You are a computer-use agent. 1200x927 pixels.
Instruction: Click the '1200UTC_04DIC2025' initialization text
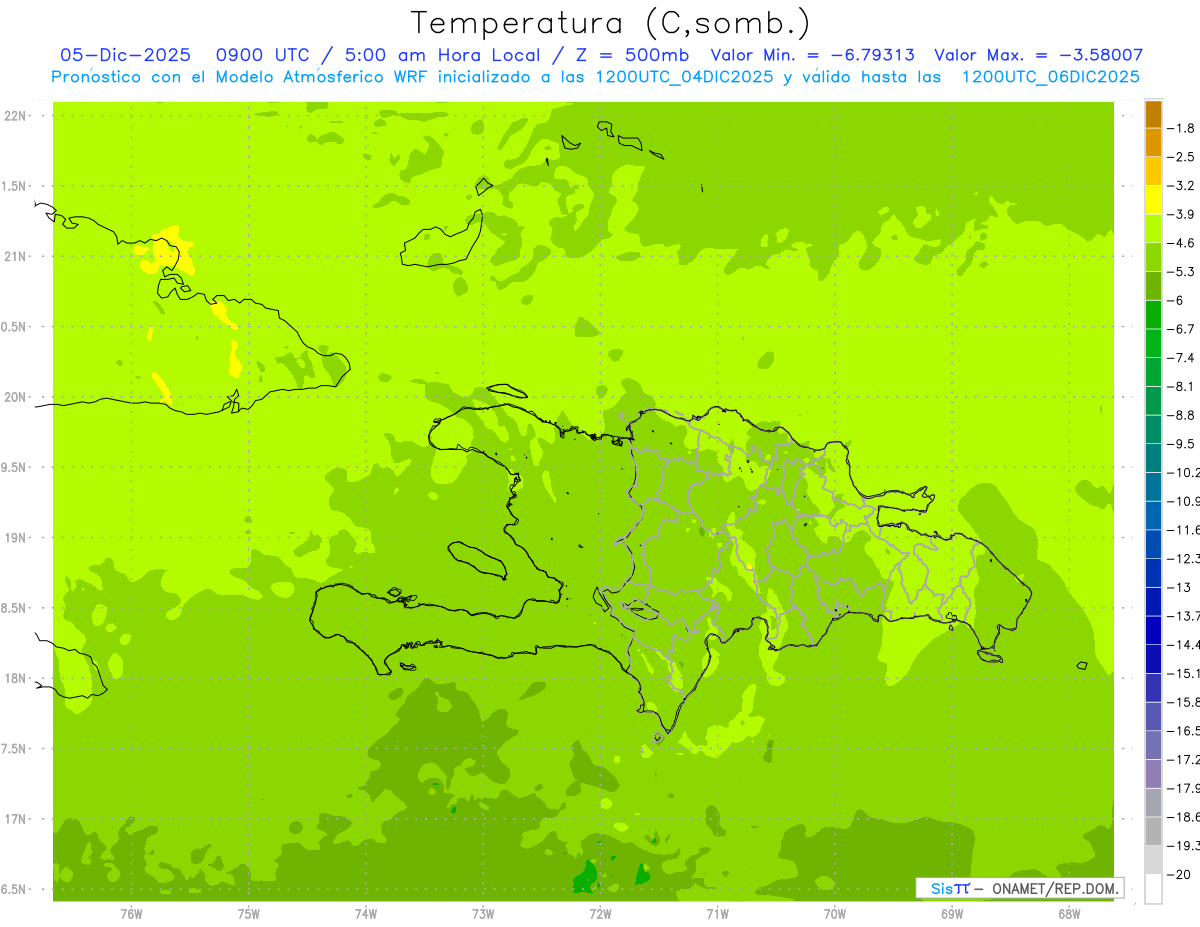(685, 76)
